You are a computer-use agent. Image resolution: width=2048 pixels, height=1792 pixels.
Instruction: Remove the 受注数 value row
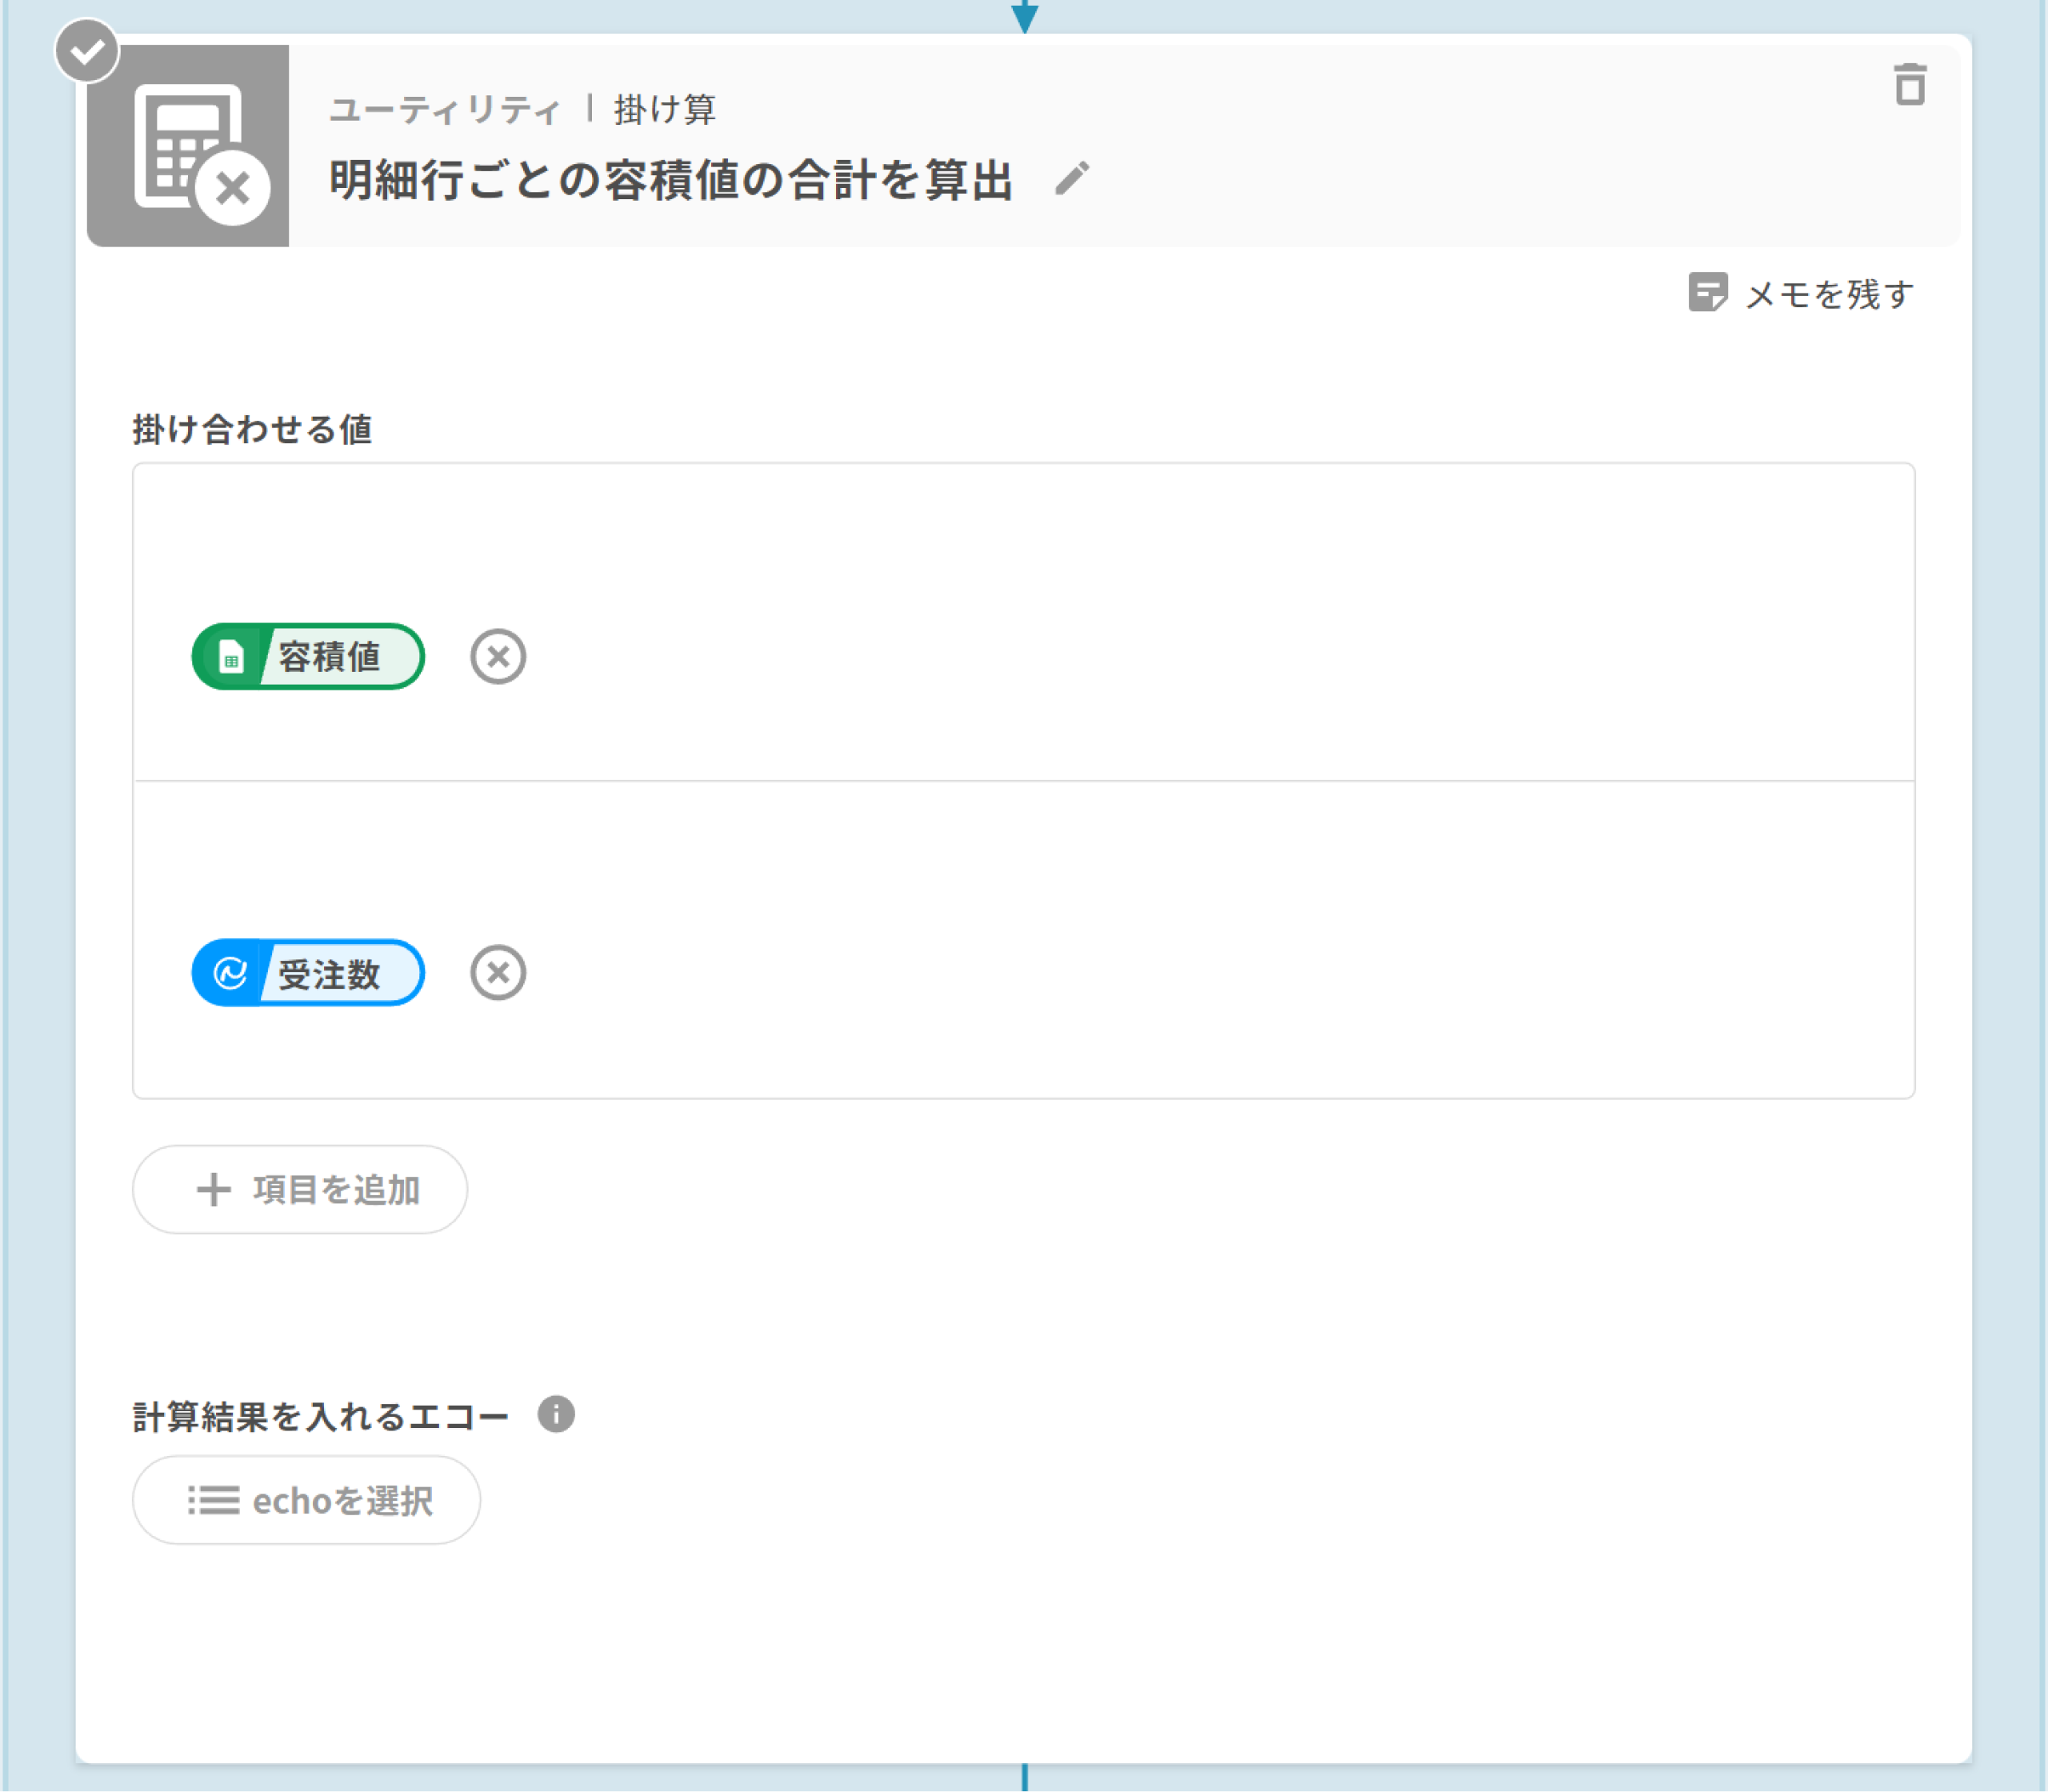tap(498, 973)
